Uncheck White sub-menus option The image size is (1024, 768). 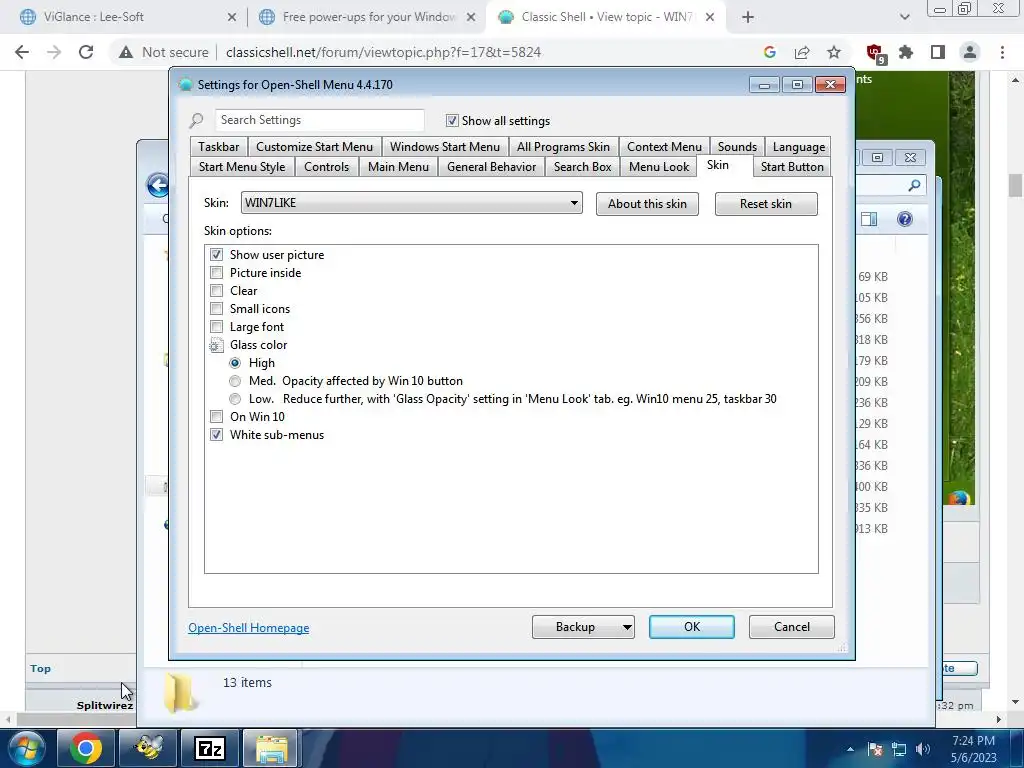coord(216,434)
